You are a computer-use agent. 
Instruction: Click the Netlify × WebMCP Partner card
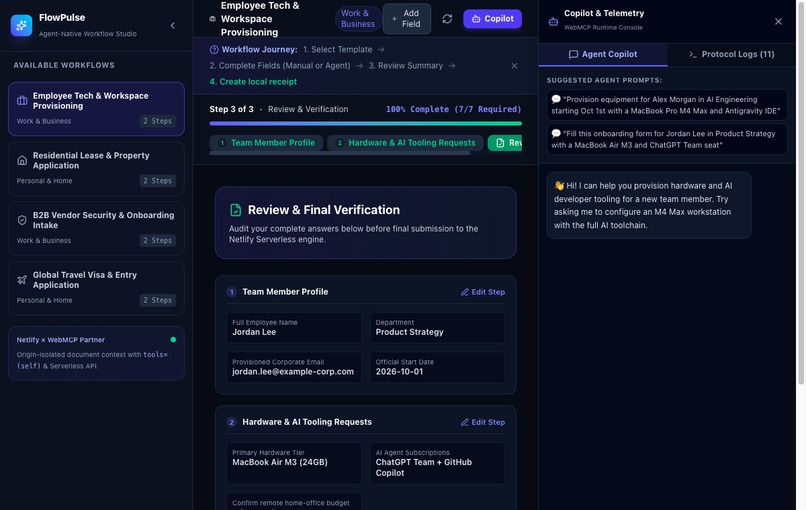tap(96, 353)
